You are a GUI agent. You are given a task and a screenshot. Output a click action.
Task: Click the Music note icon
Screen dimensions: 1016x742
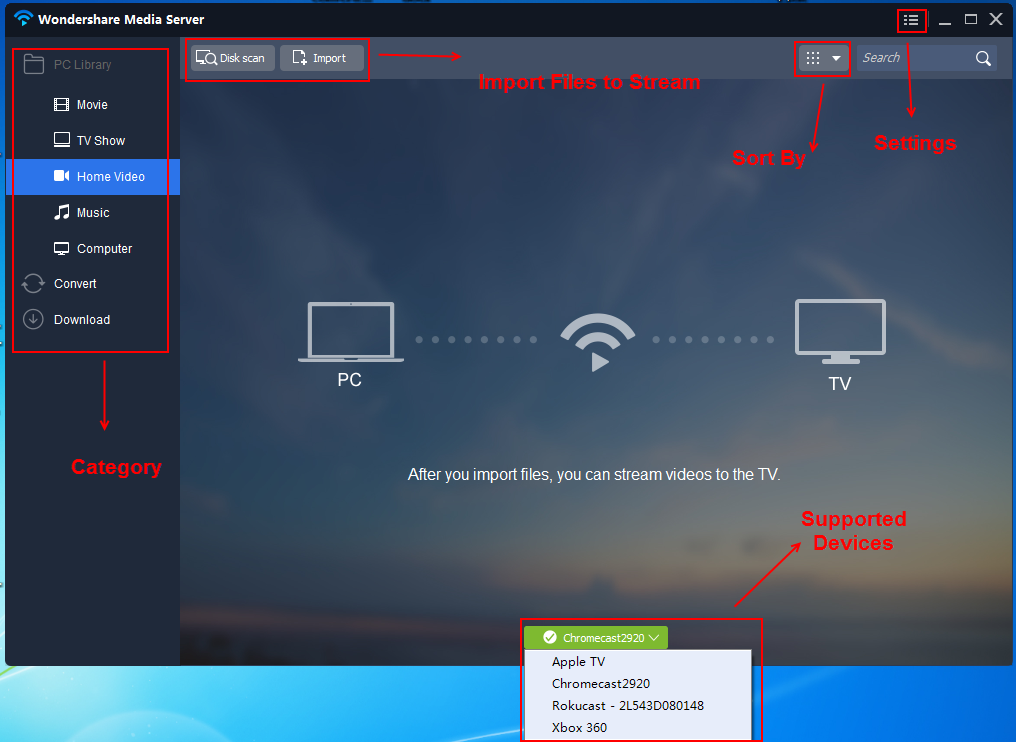point(62,212)
